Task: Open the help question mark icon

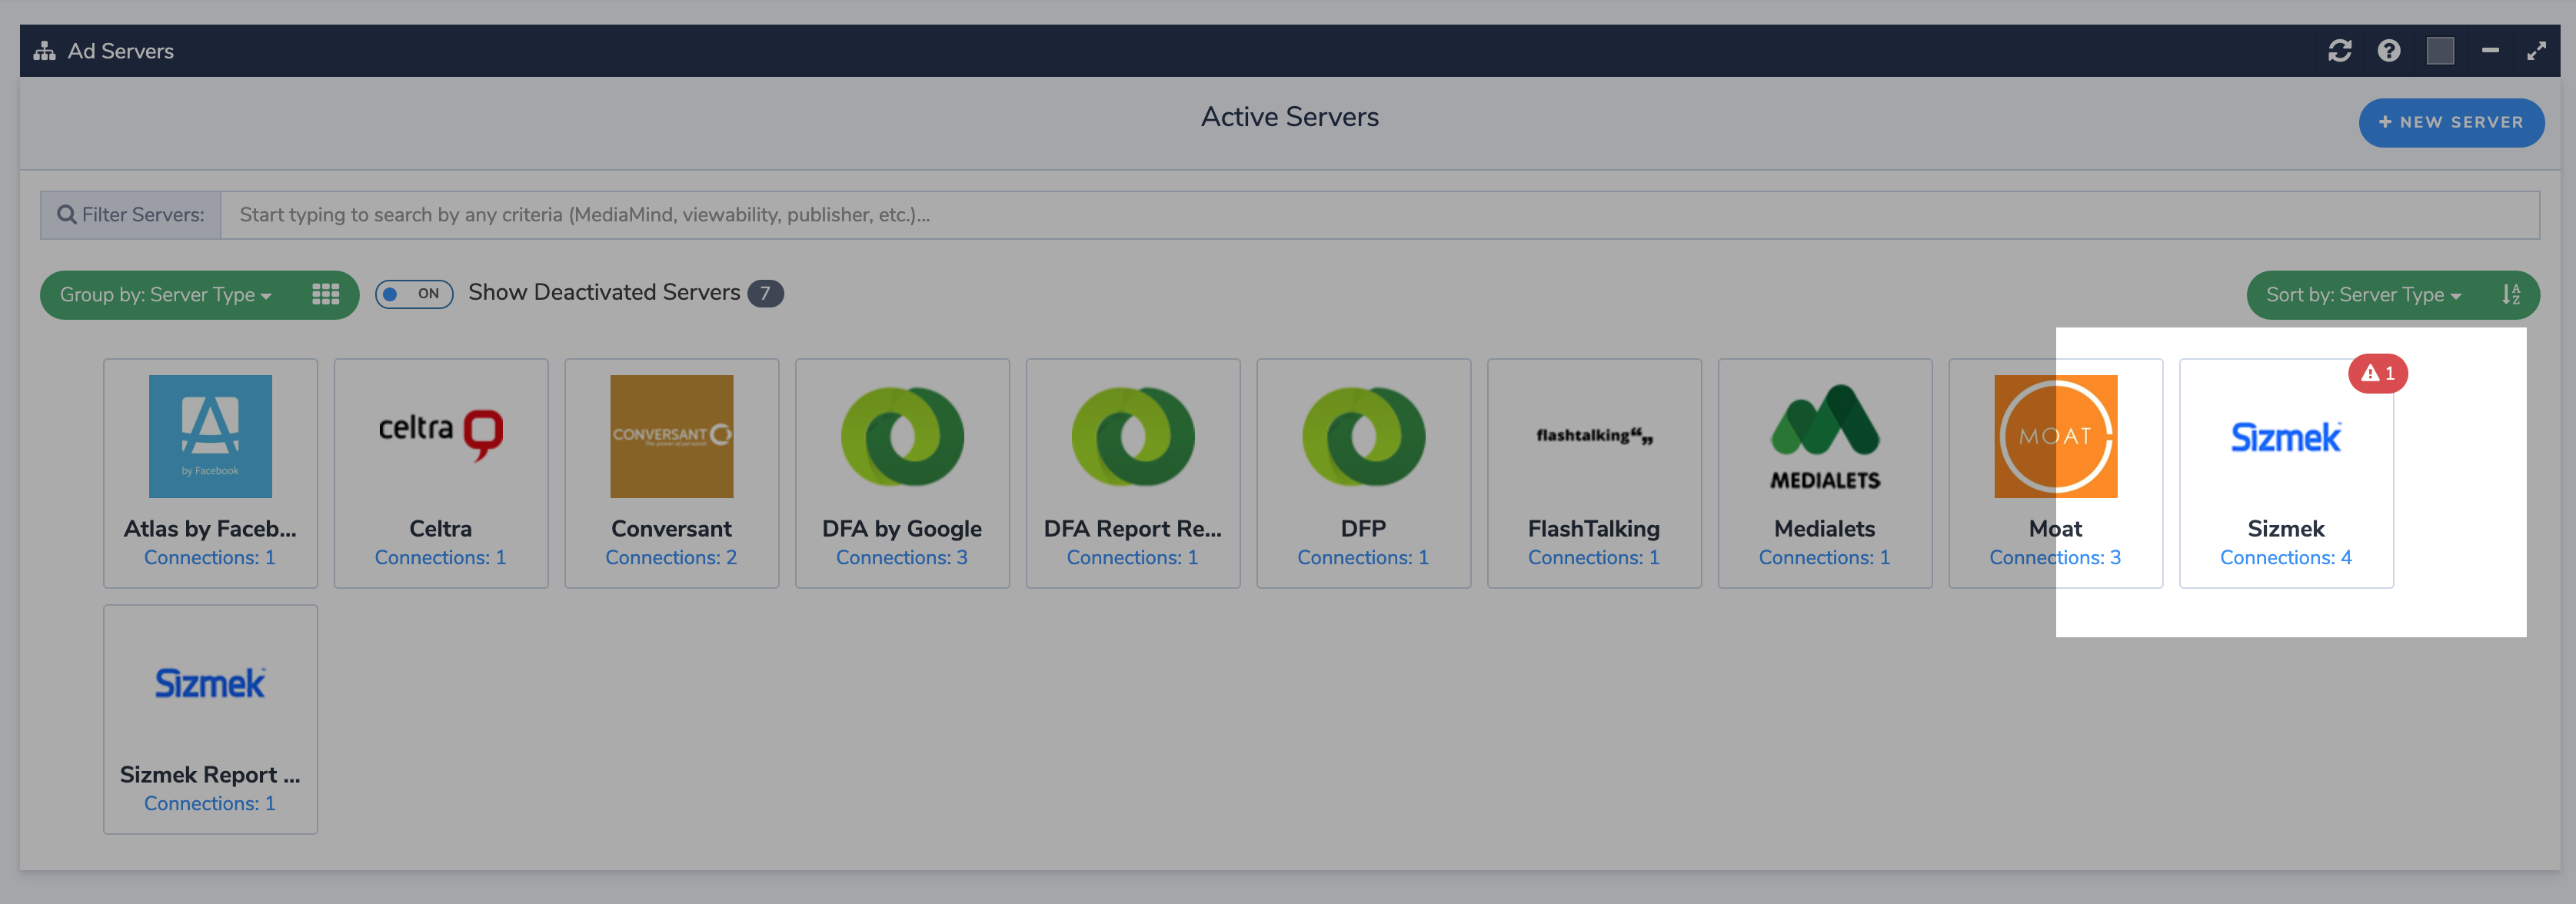Action: (2389, 51)
